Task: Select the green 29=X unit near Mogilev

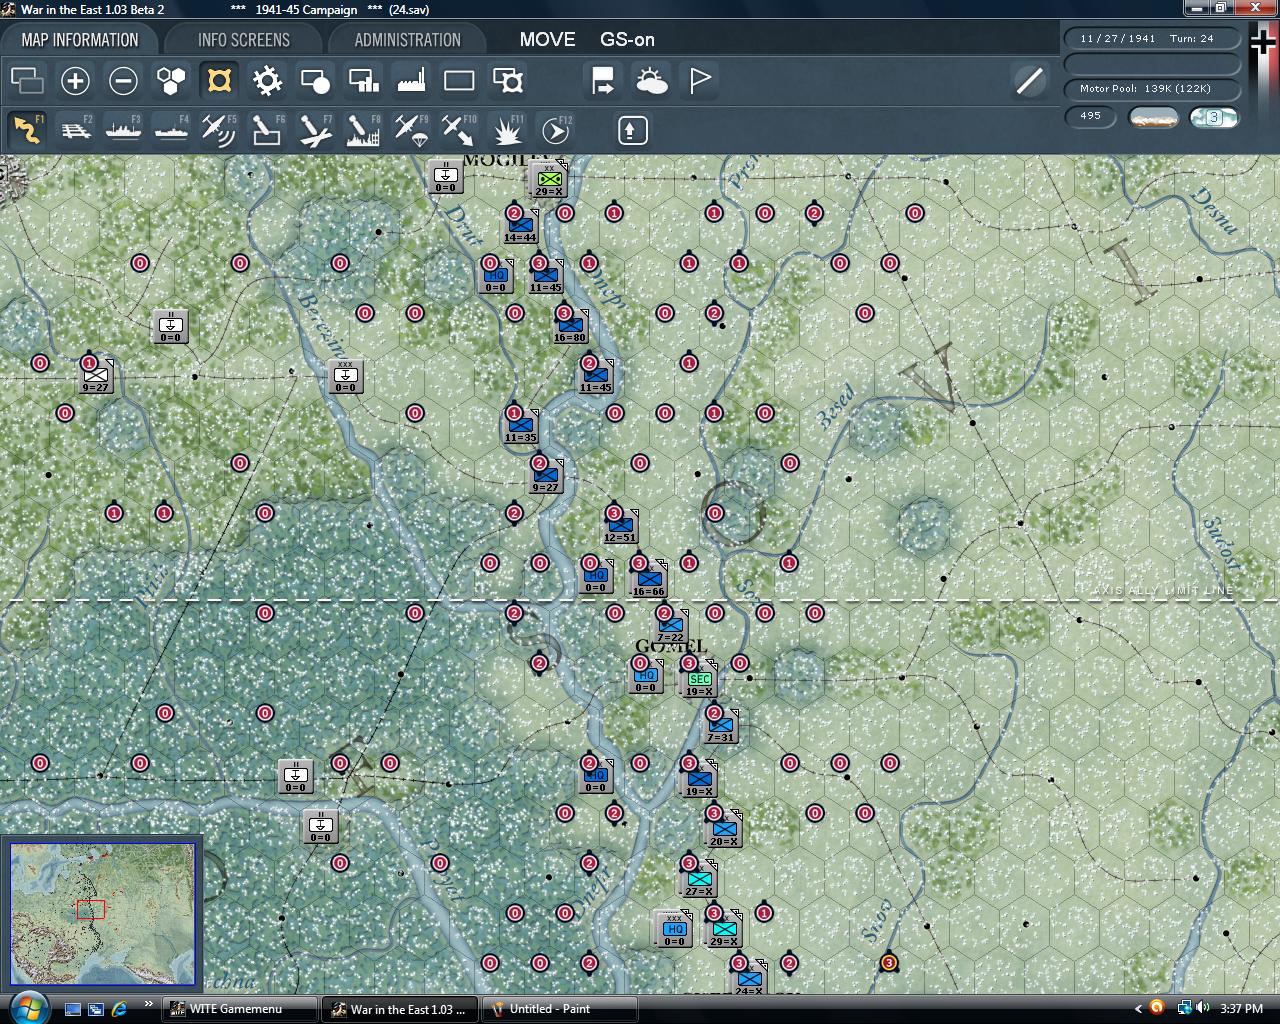Action: coord(548,181)
